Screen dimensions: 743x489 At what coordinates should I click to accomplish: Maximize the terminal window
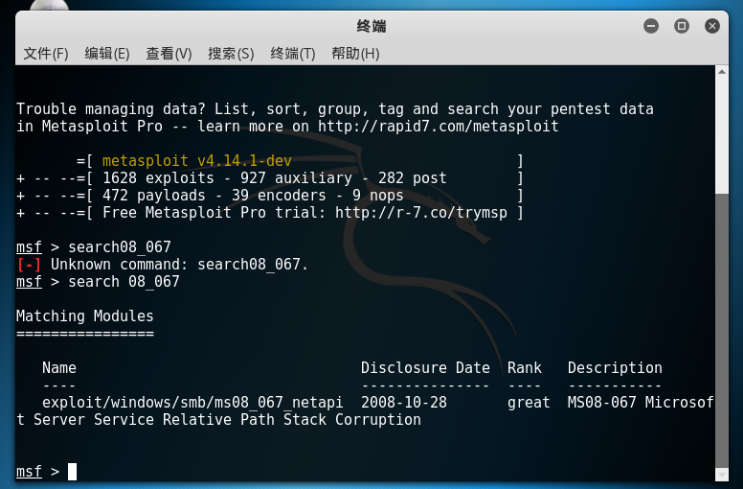(681, 26)
